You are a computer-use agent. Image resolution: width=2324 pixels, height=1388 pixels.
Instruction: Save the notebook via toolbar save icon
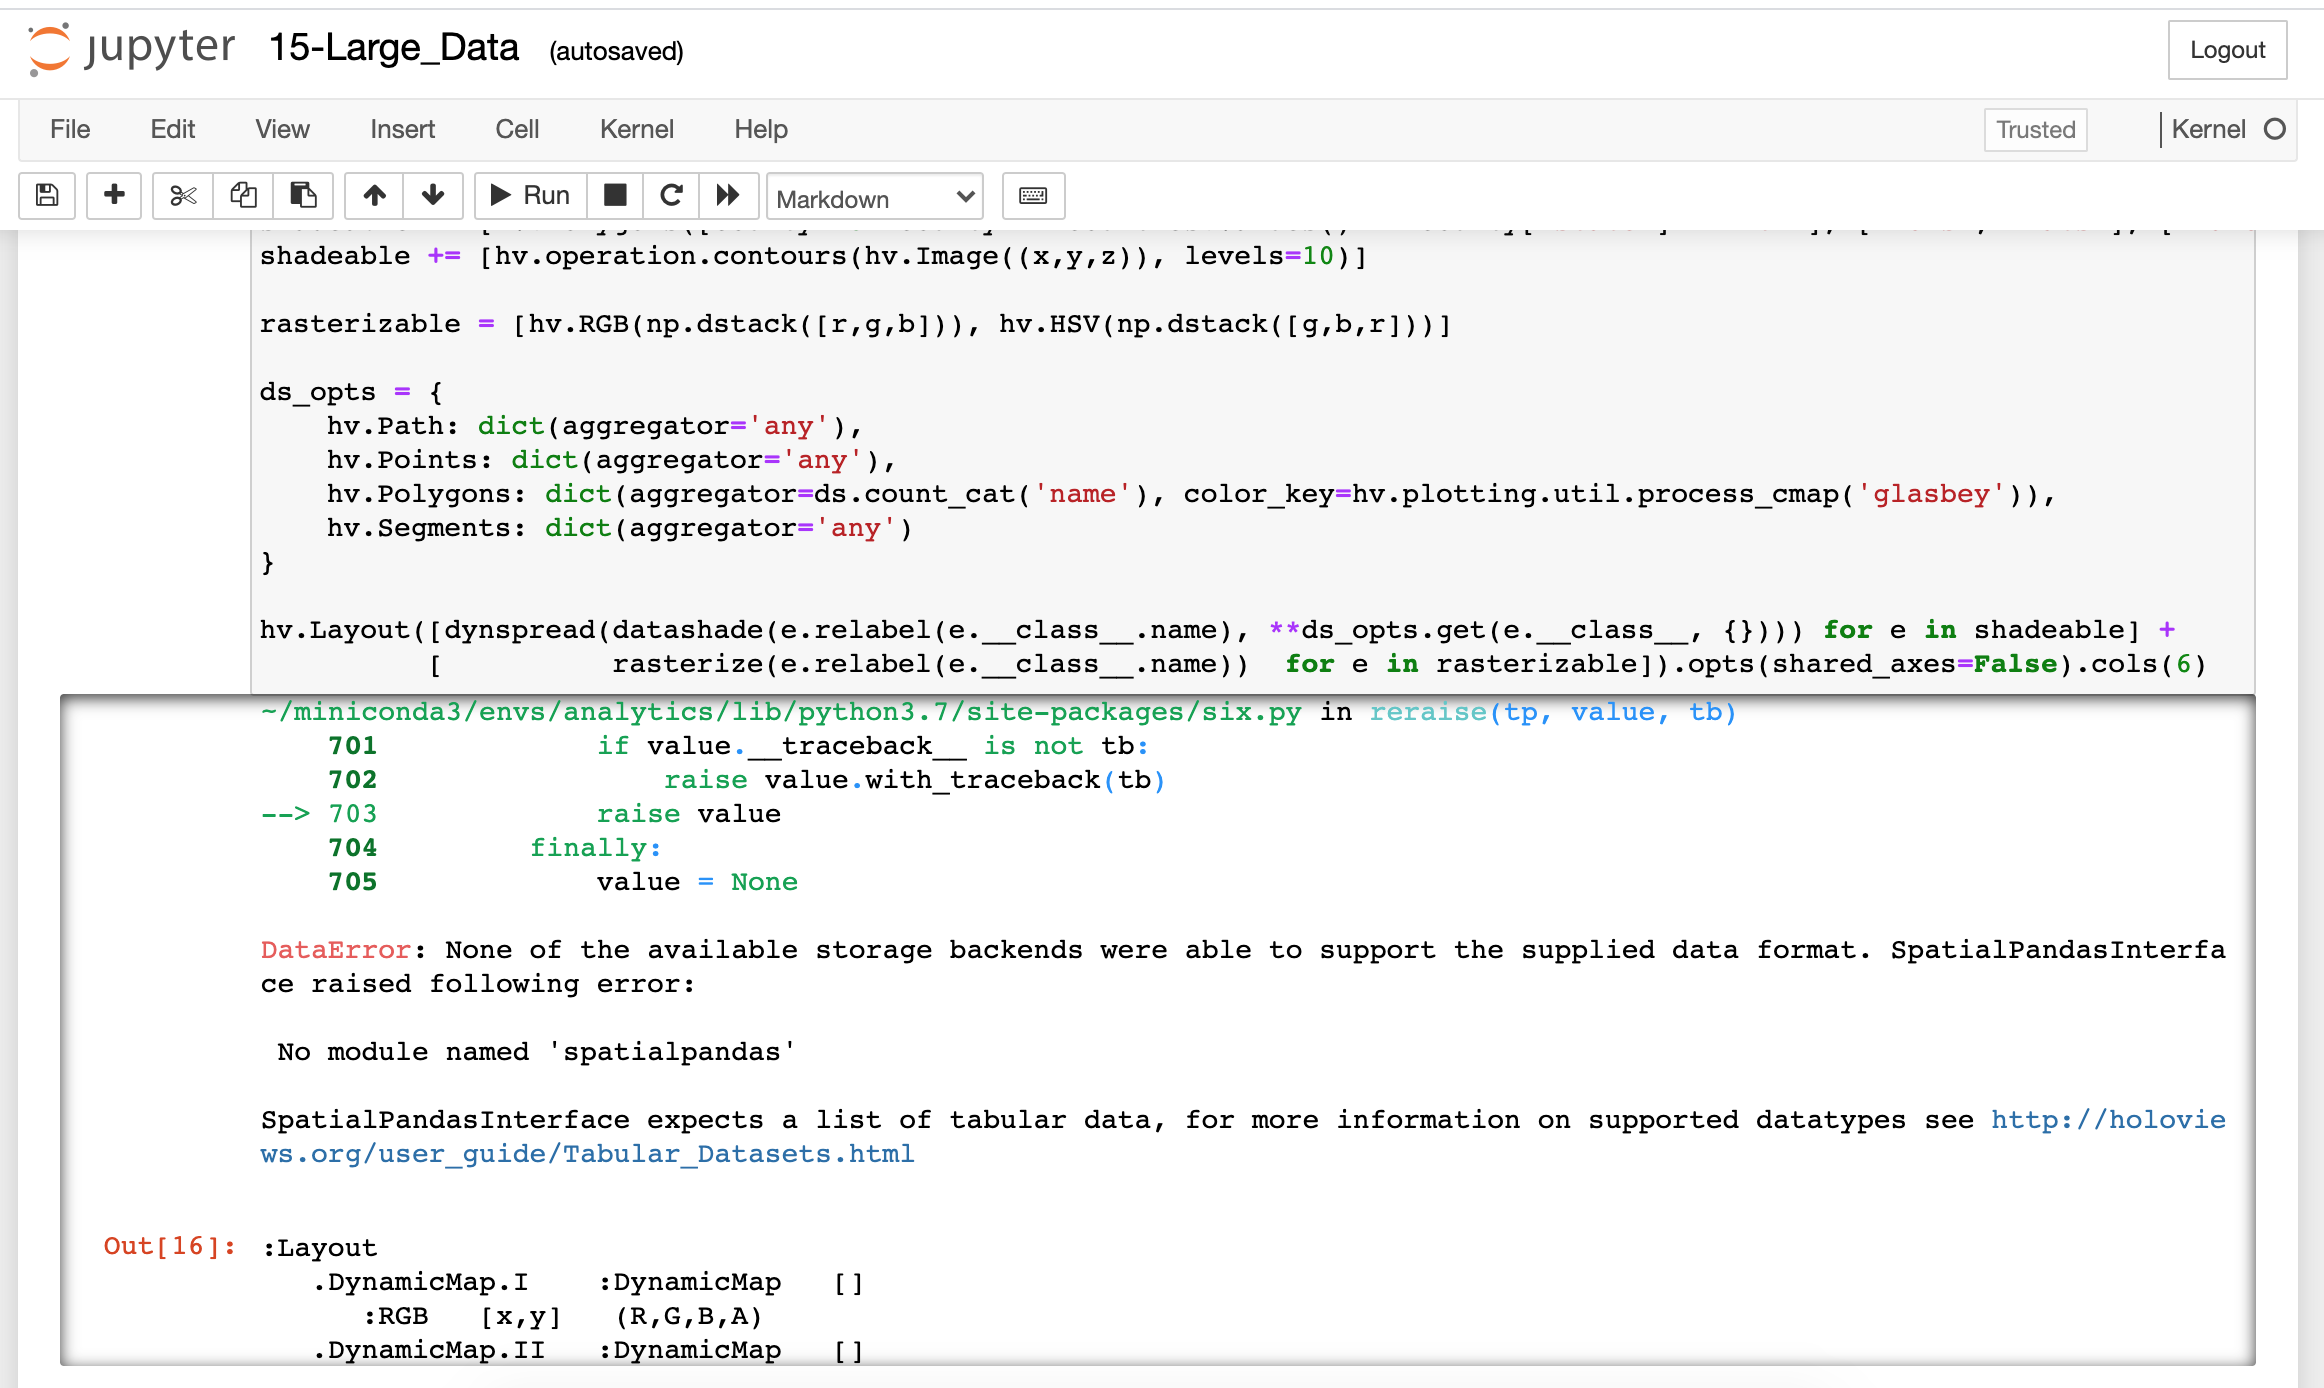[x=46, y=196]
